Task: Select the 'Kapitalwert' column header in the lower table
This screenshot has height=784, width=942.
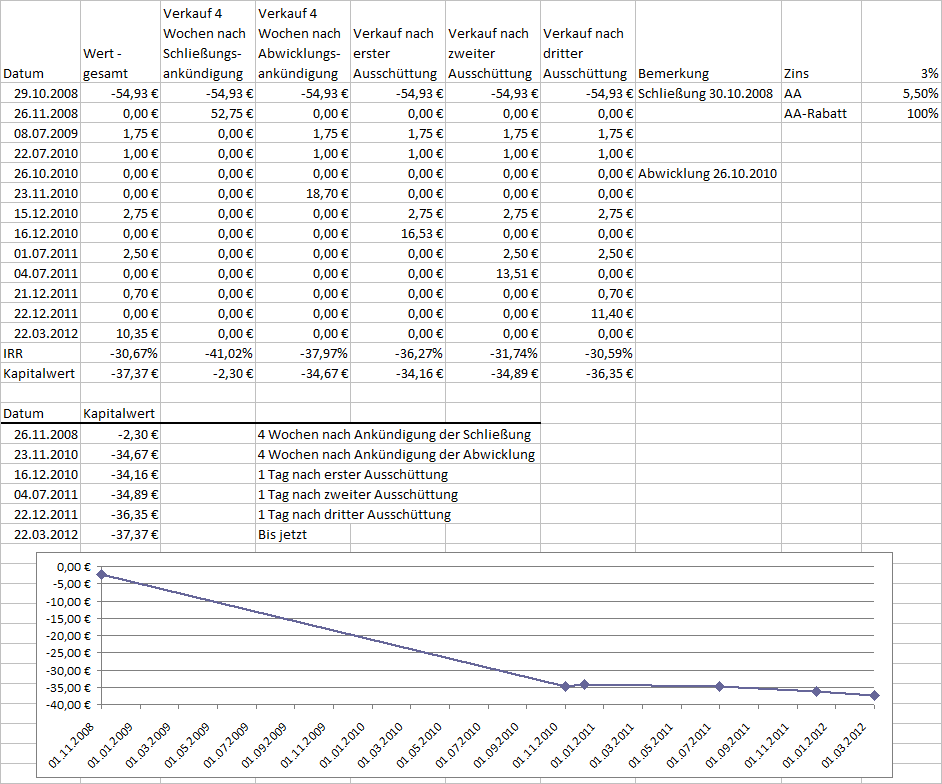Action: pyautogui.click(x=120, y=413)
